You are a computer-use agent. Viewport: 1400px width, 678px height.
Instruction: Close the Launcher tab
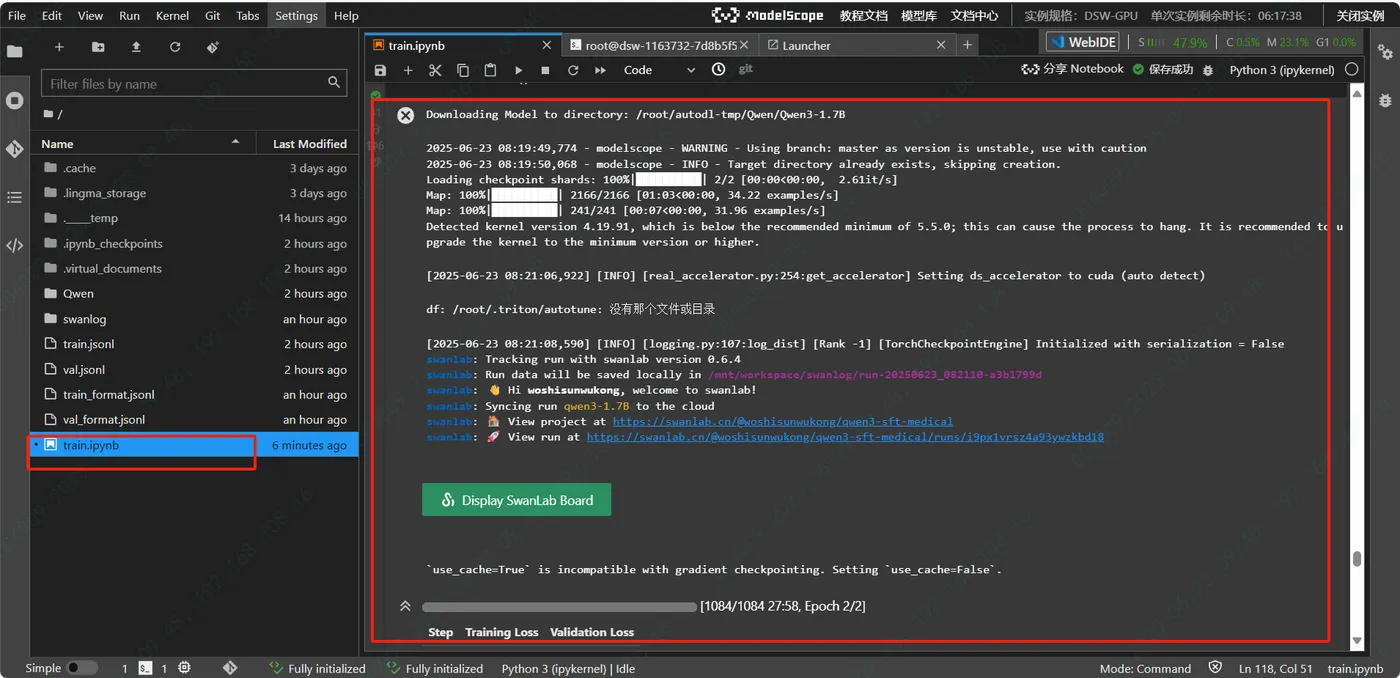941,45
